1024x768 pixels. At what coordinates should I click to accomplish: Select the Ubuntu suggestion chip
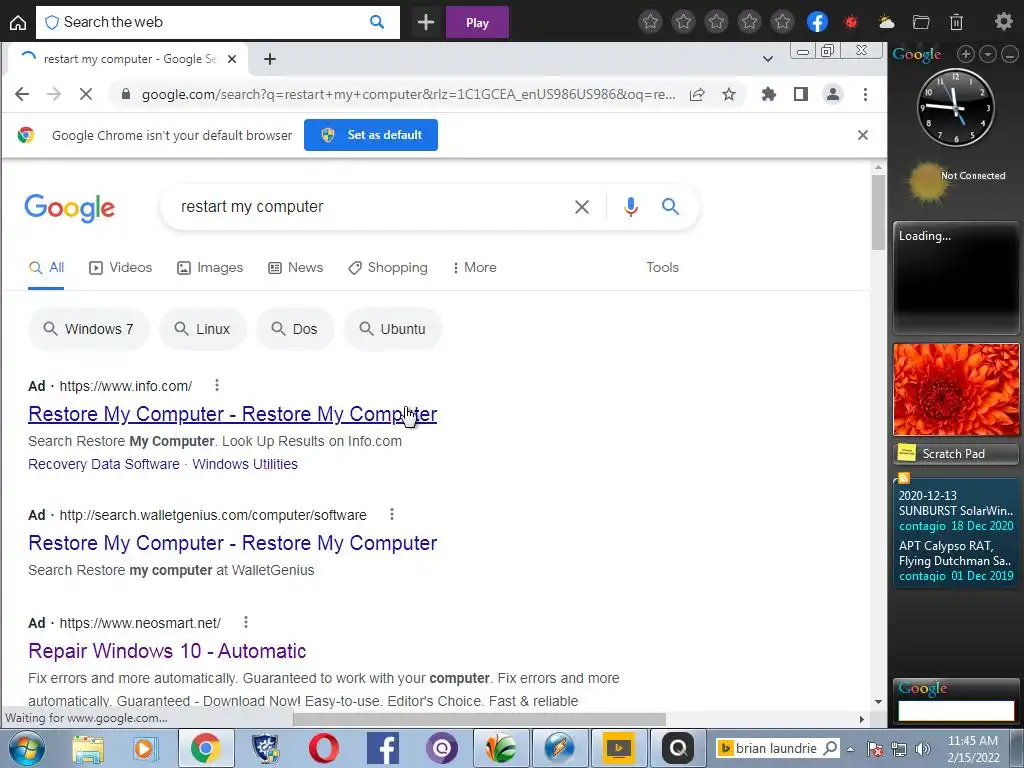point(393,328)
